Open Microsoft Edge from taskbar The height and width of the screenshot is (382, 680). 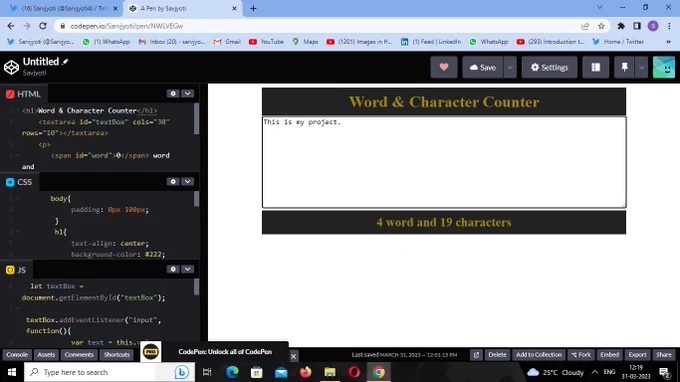click(x=232, y=372)
